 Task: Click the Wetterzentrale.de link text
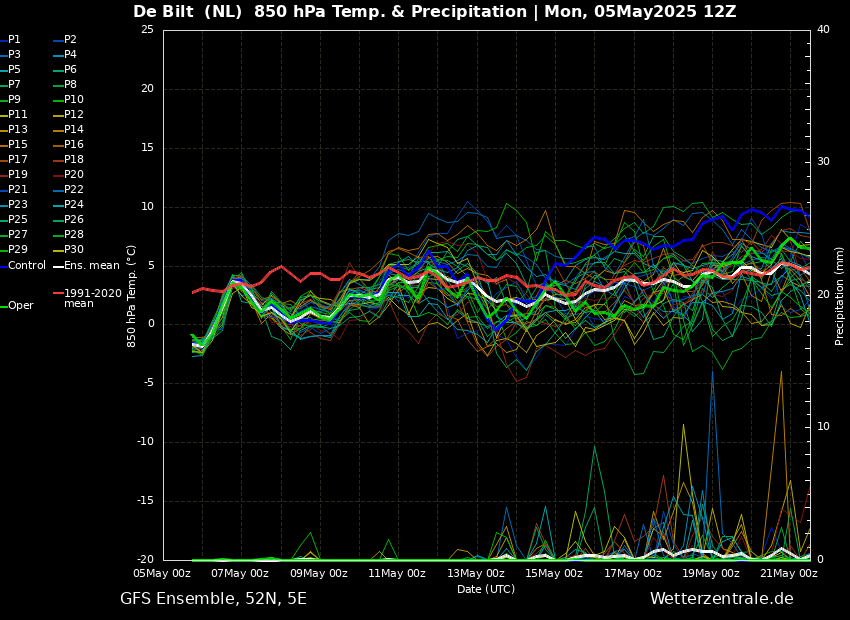click(x=721, y=599)
